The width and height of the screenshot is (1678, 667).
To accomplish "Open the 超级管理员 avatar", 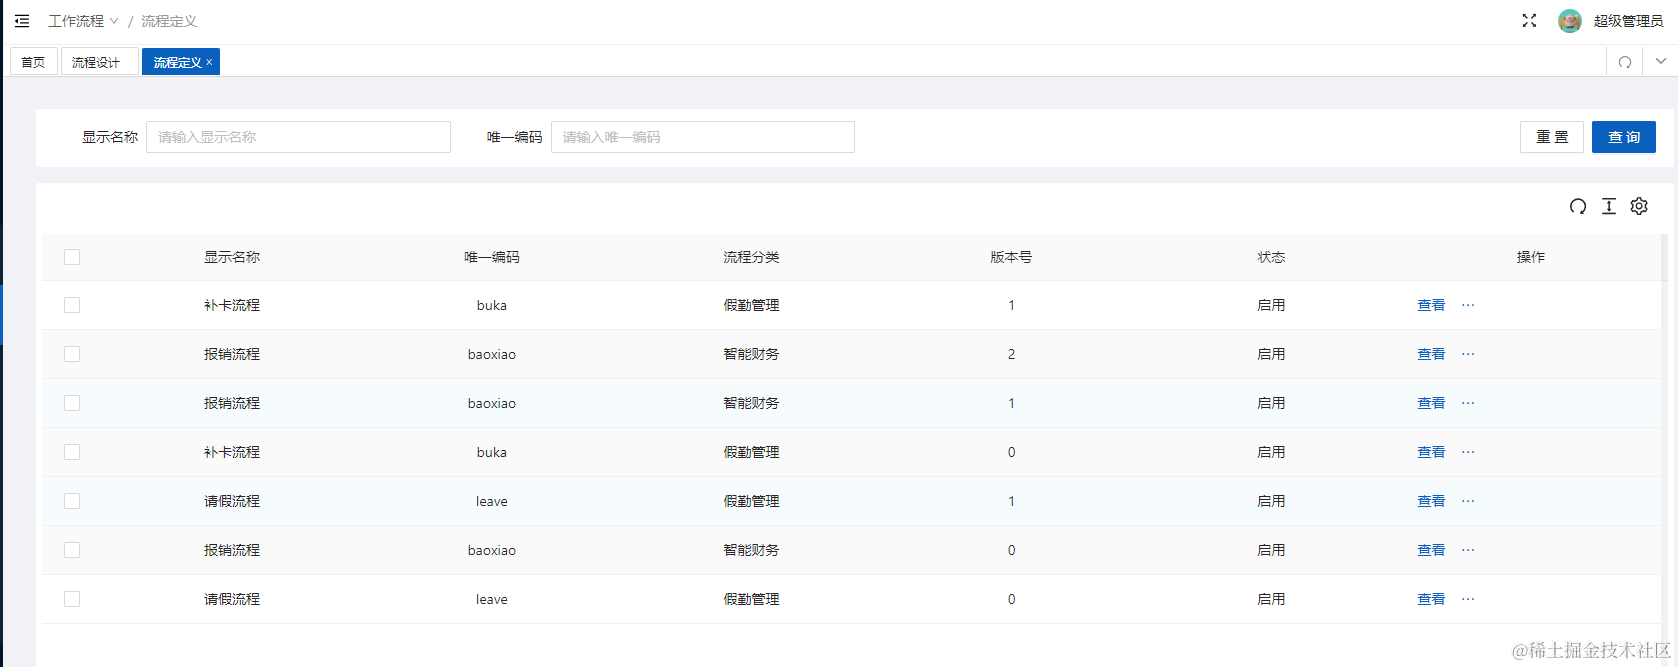I will click(1570, 21).
